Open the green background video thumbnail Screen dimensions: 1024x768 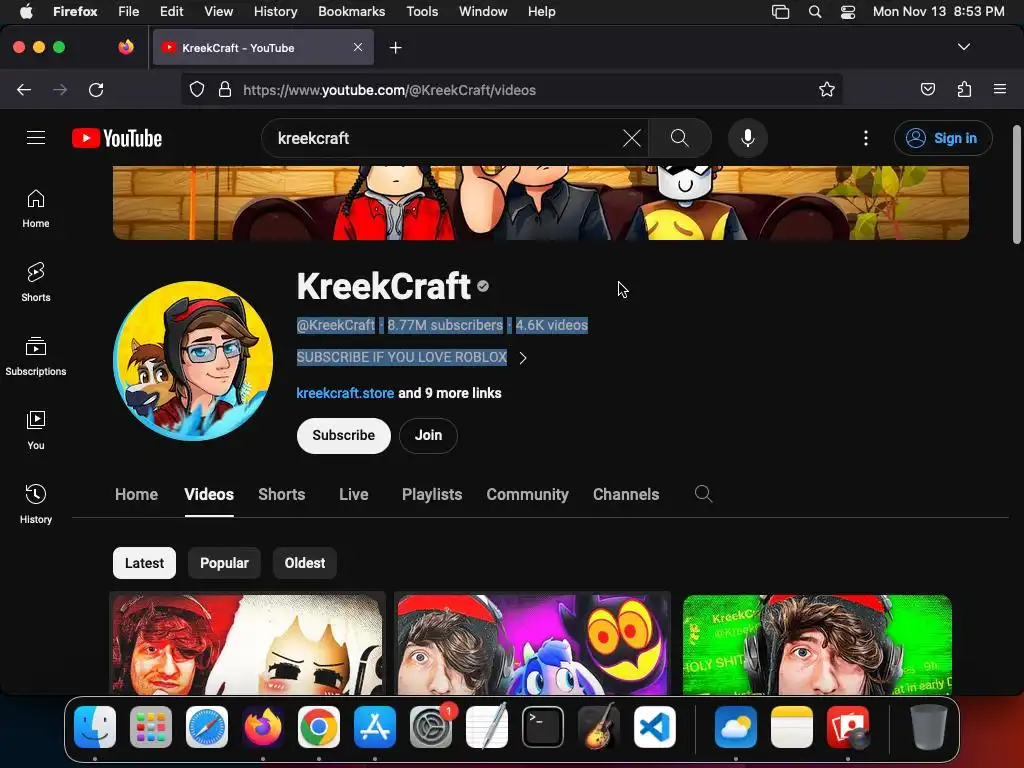[x=817, y=644]
